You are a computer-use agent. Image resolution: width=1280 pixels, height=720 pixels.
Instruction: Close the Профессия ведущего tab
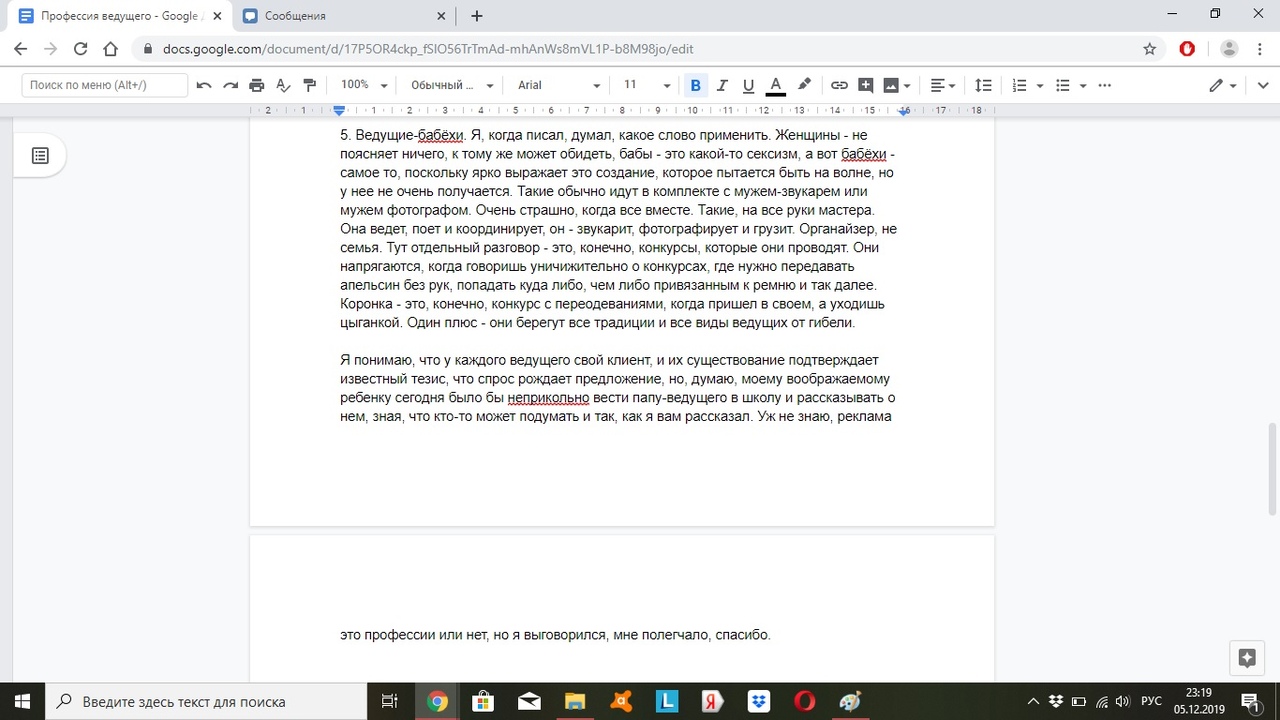[217, 16]
